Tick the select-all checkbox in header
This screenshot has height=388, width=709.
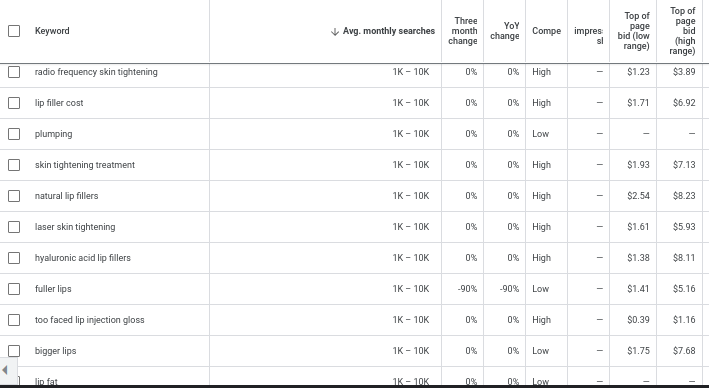(x=14, y=31)
